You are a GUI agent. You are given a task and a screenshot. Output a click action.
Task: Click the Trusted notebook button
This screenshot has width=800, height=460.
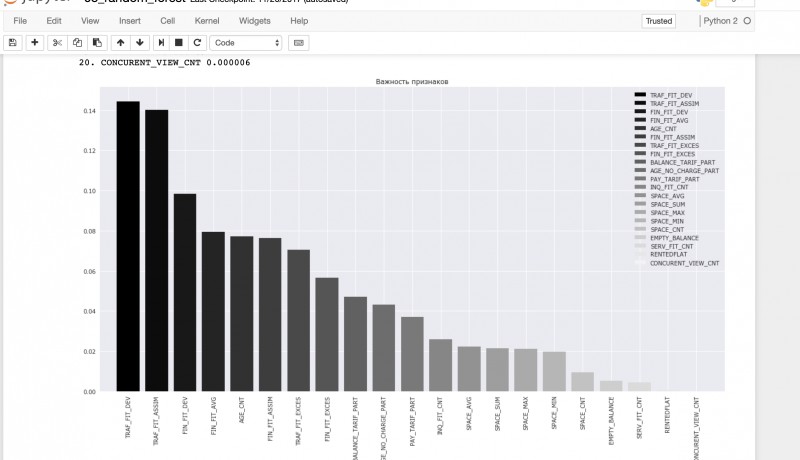(659, 20)
